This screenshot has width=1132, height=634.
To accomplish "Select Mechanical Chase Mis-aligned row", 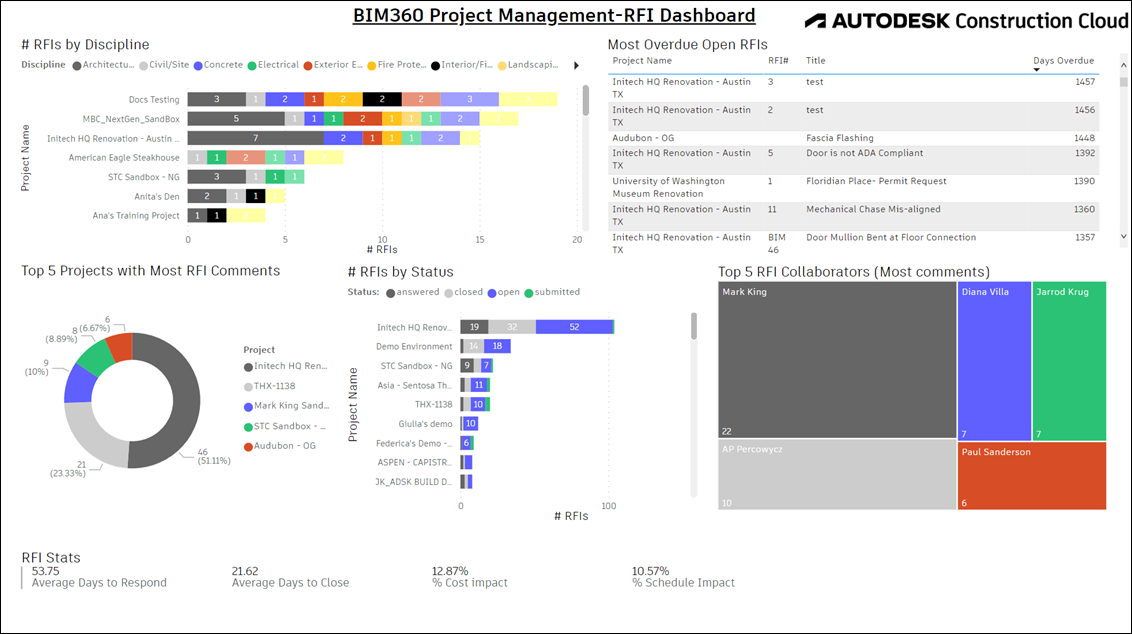I will click(x=853, y=216).
